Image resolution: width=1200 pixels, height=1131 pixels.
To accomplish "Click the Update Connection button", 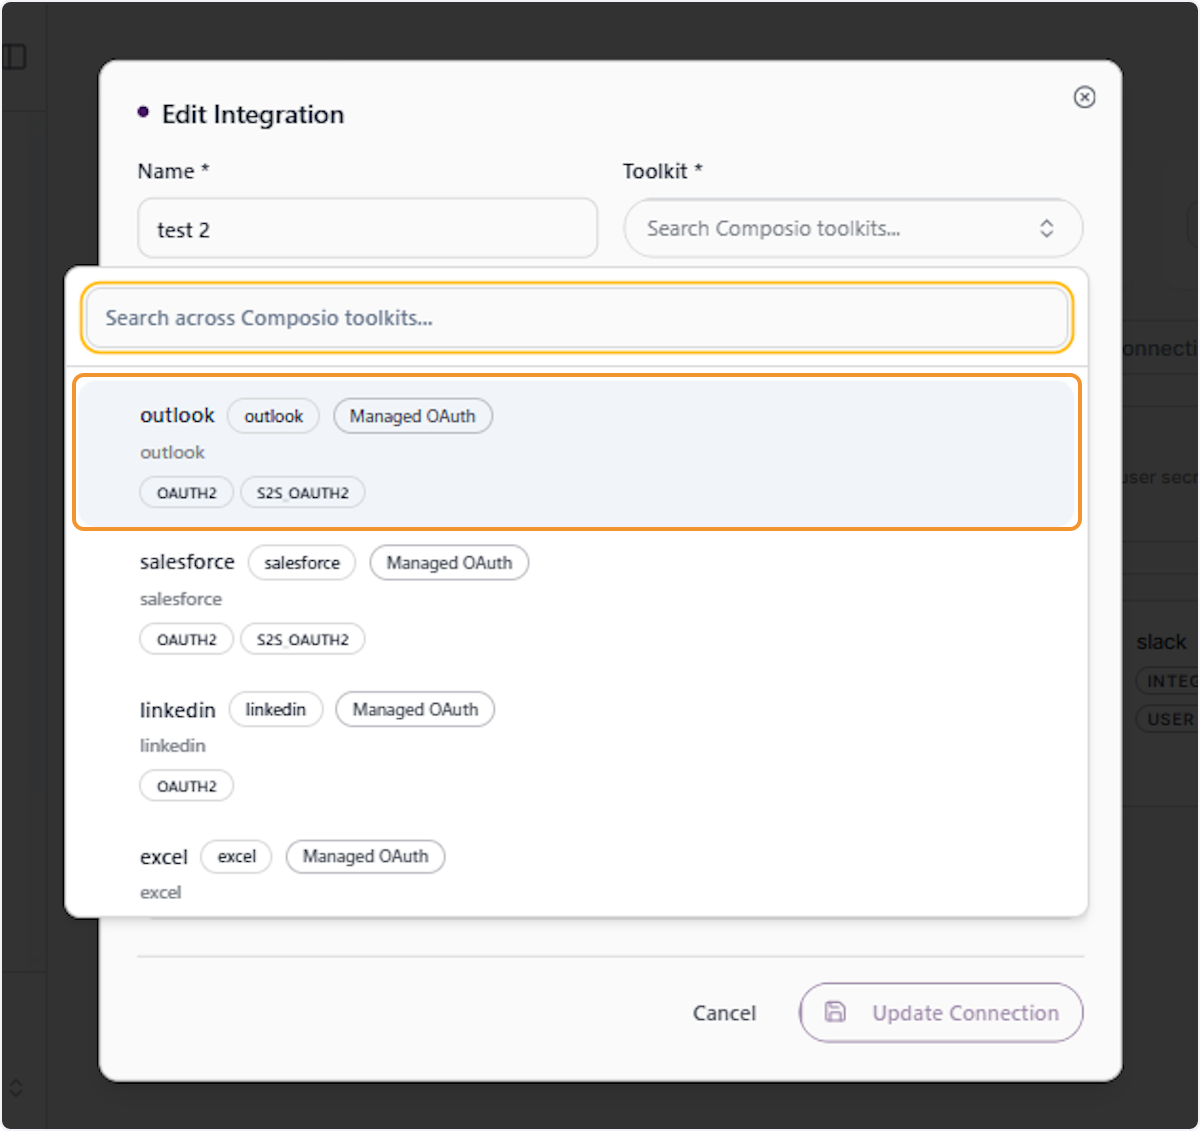I will pyautogui.click(x=941, y=1013).
